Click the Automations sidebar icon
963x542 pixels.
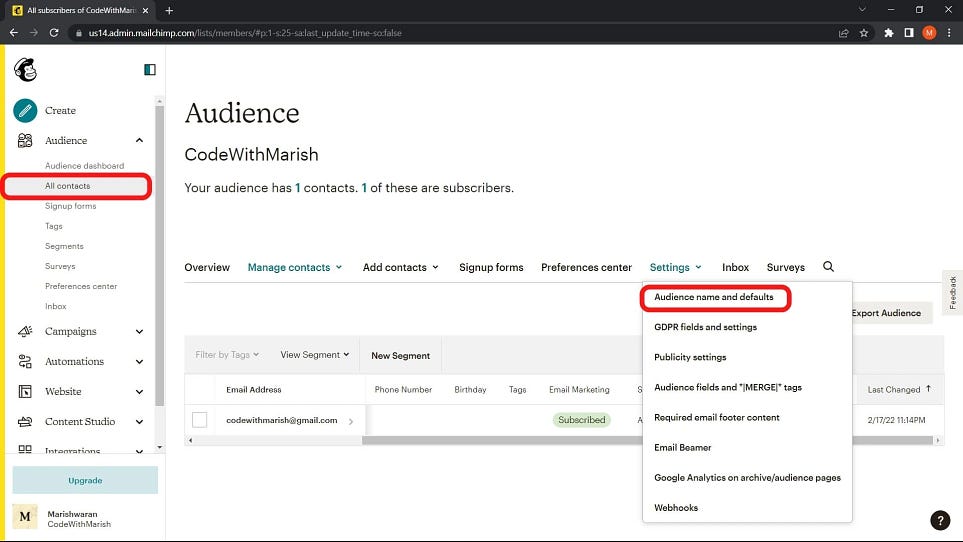[x=25, y=362]
